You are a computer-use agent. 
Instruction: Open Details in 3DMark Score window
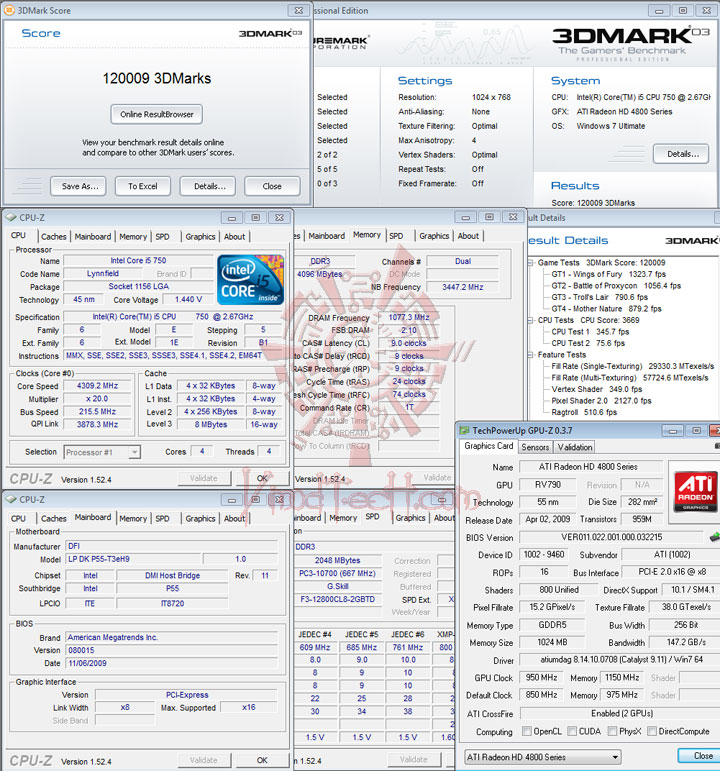tap(208, 186)
